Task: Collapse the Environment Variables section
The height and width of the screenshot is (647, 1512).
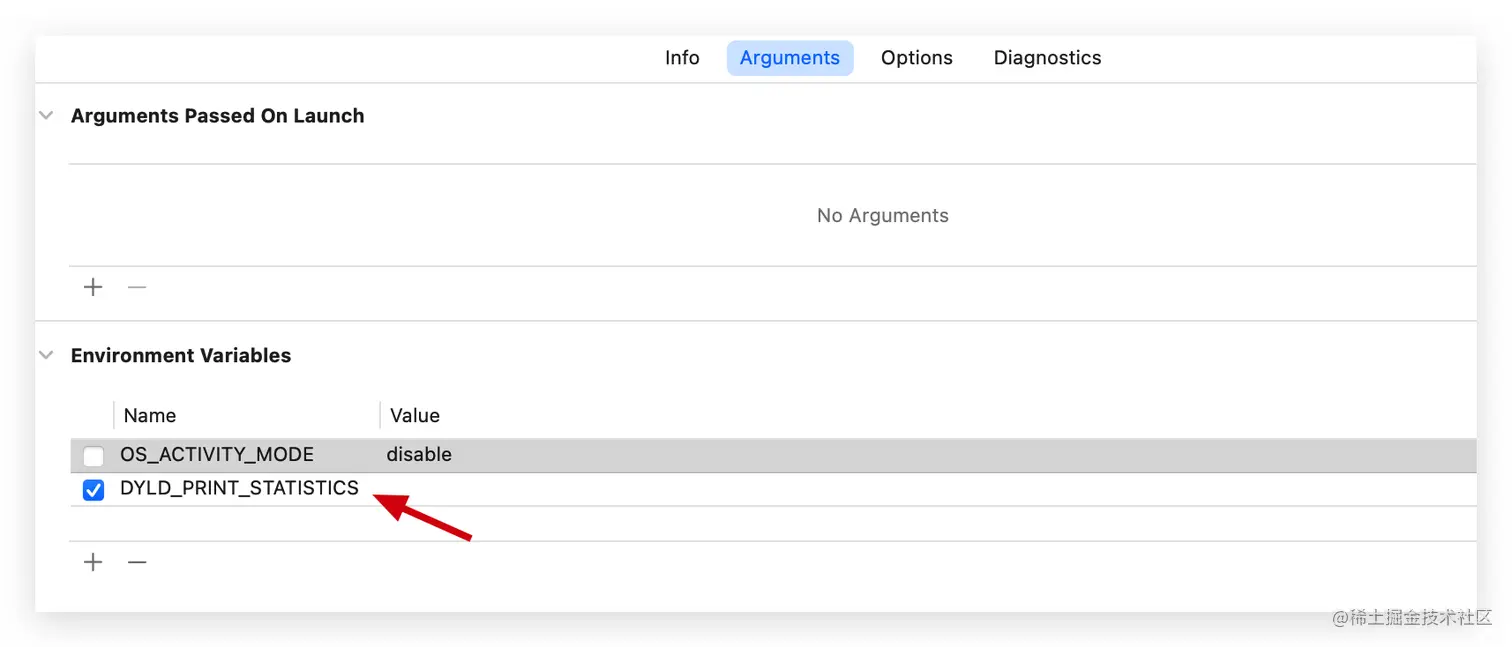Action: [46, 355]
